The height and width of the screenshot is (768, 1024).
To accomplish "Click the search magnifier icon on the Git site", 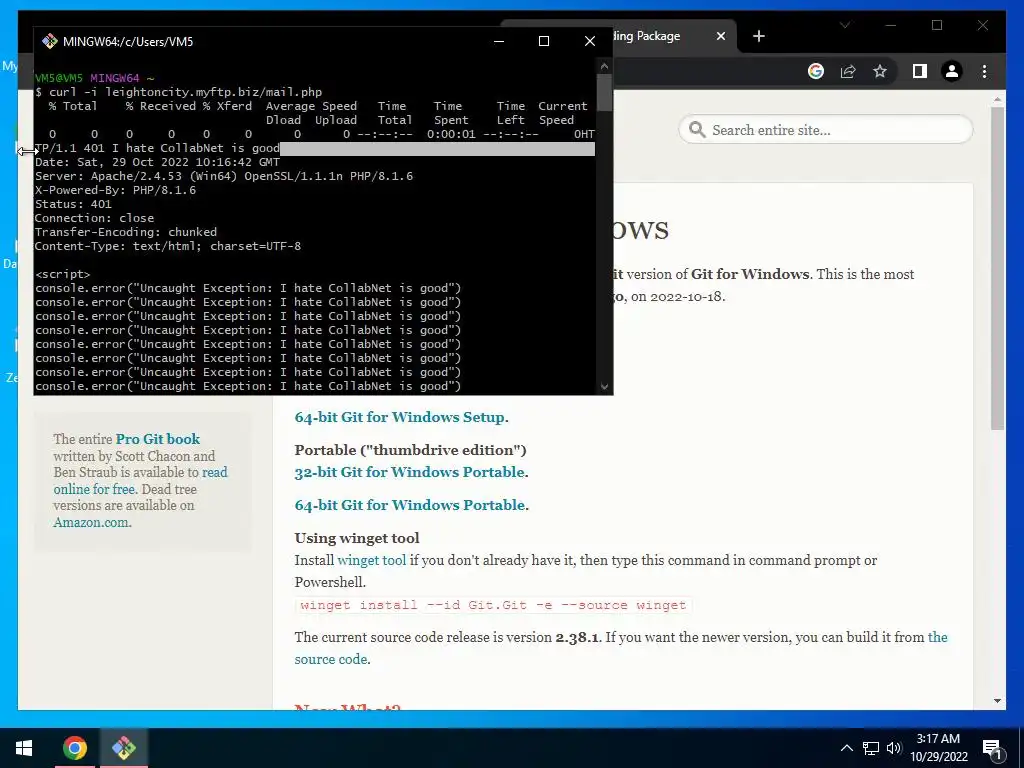I will (x=697, y=129).
